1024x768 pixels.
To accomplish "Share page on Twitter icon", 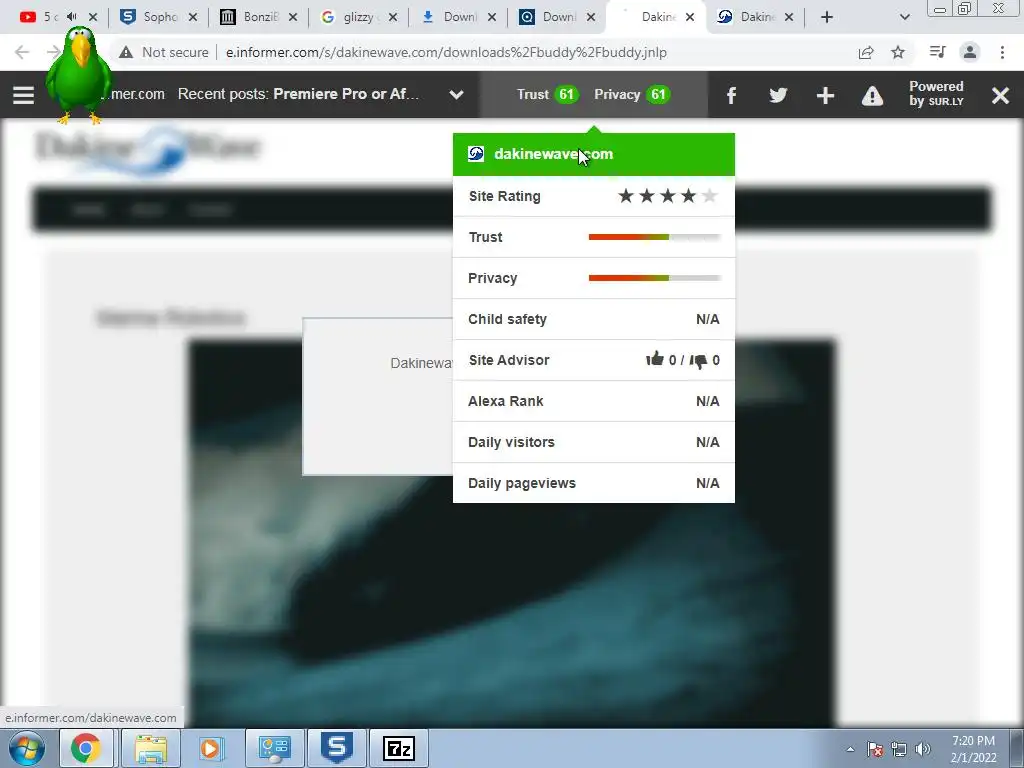I will click(x=778, y=95).
